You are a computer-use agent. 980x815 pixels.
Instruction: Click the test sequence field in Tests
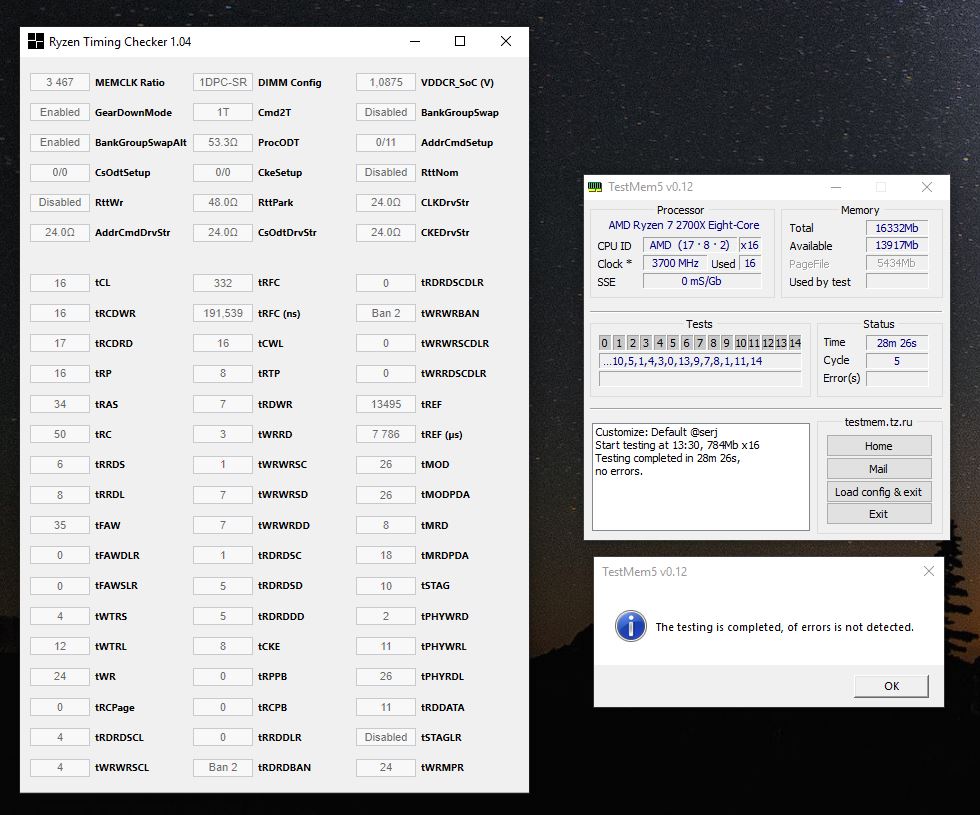click(x=700, y=361)
